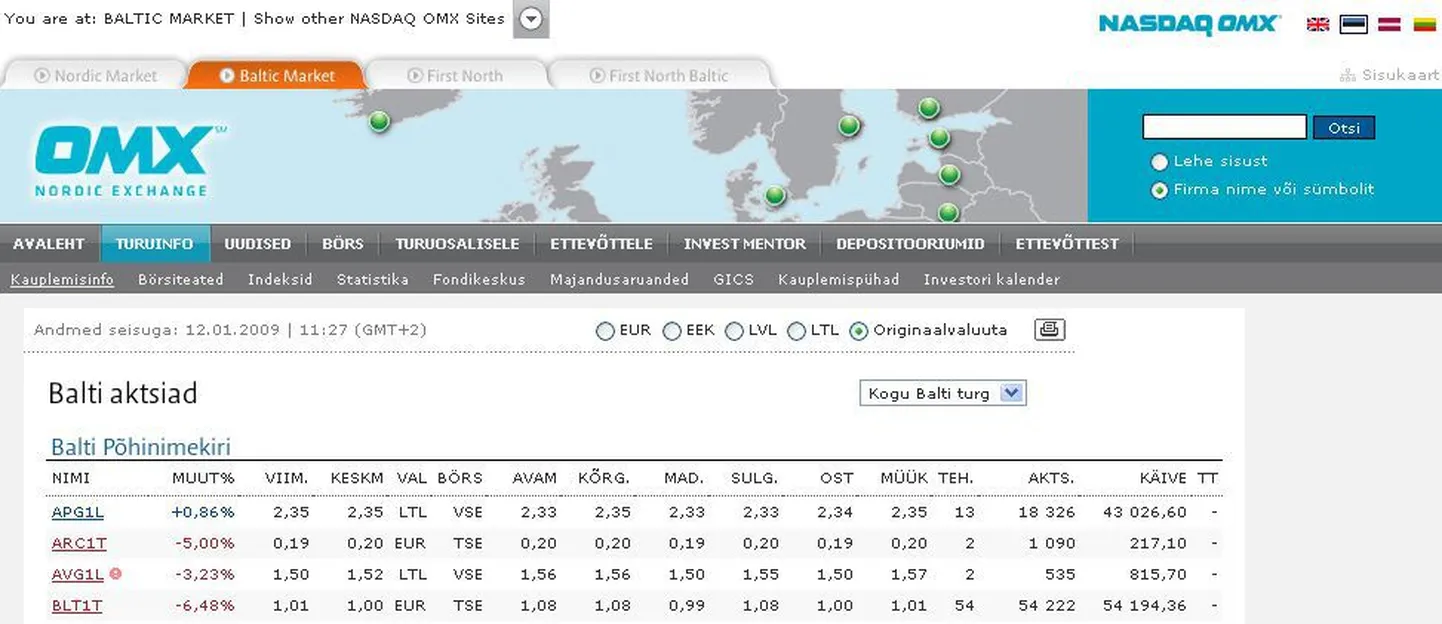
Task: Click the green map dot over Stockholm
Action: click(849, 125)
